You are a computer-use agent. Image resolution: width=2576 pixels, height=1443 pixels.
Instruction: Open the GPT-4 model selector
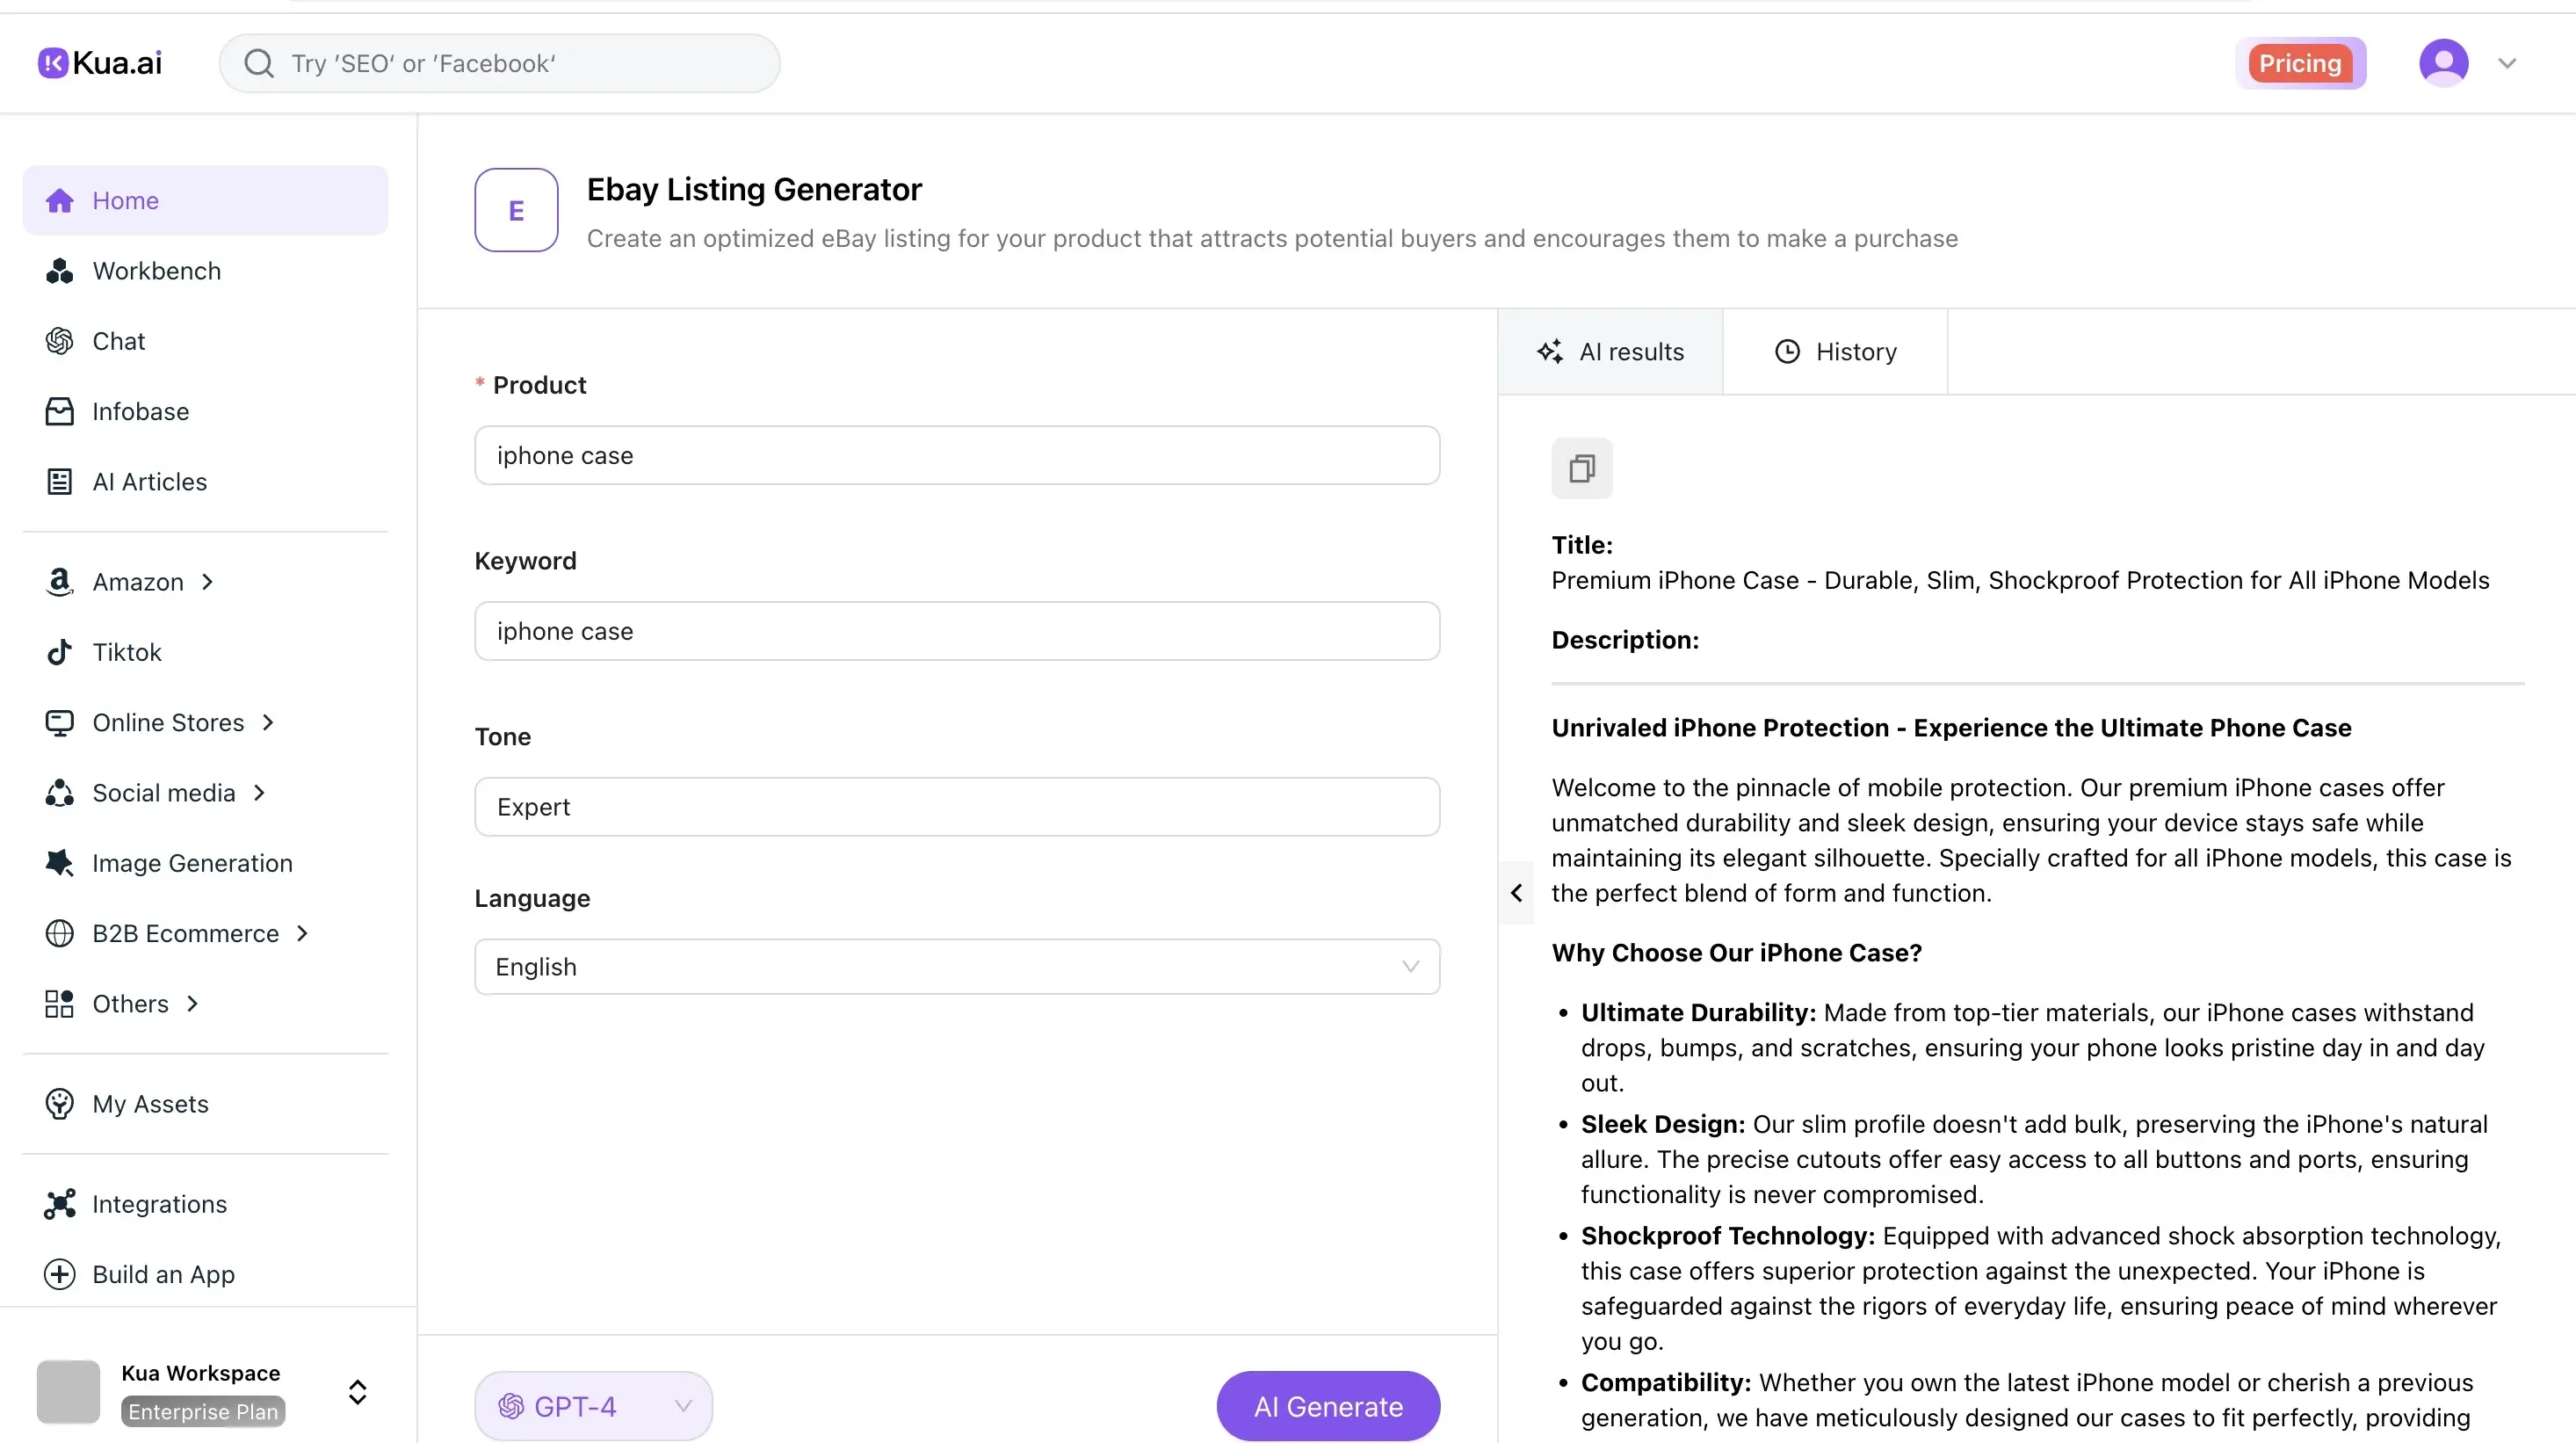(592, 1405)
